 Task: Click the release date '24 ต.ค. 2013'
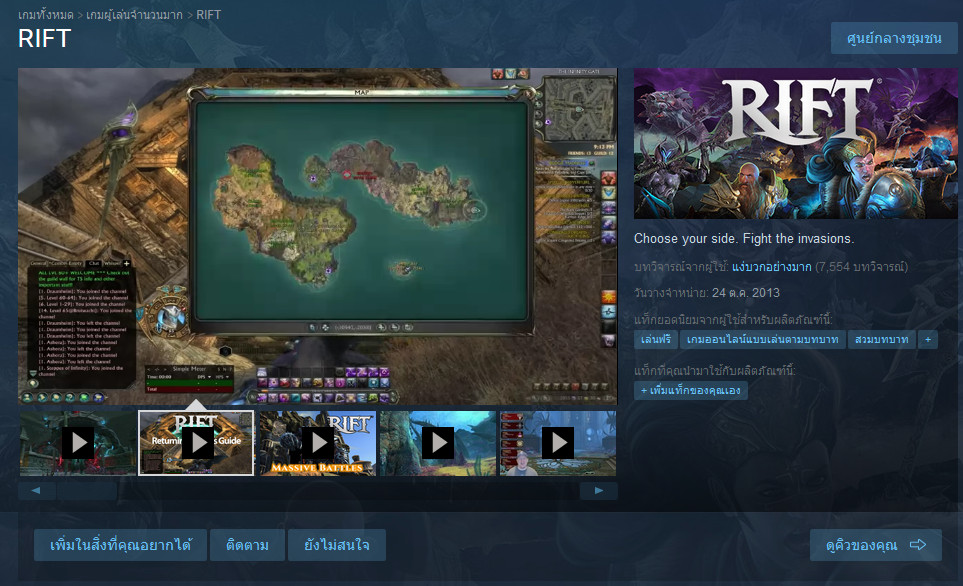(x=746, y=293)
